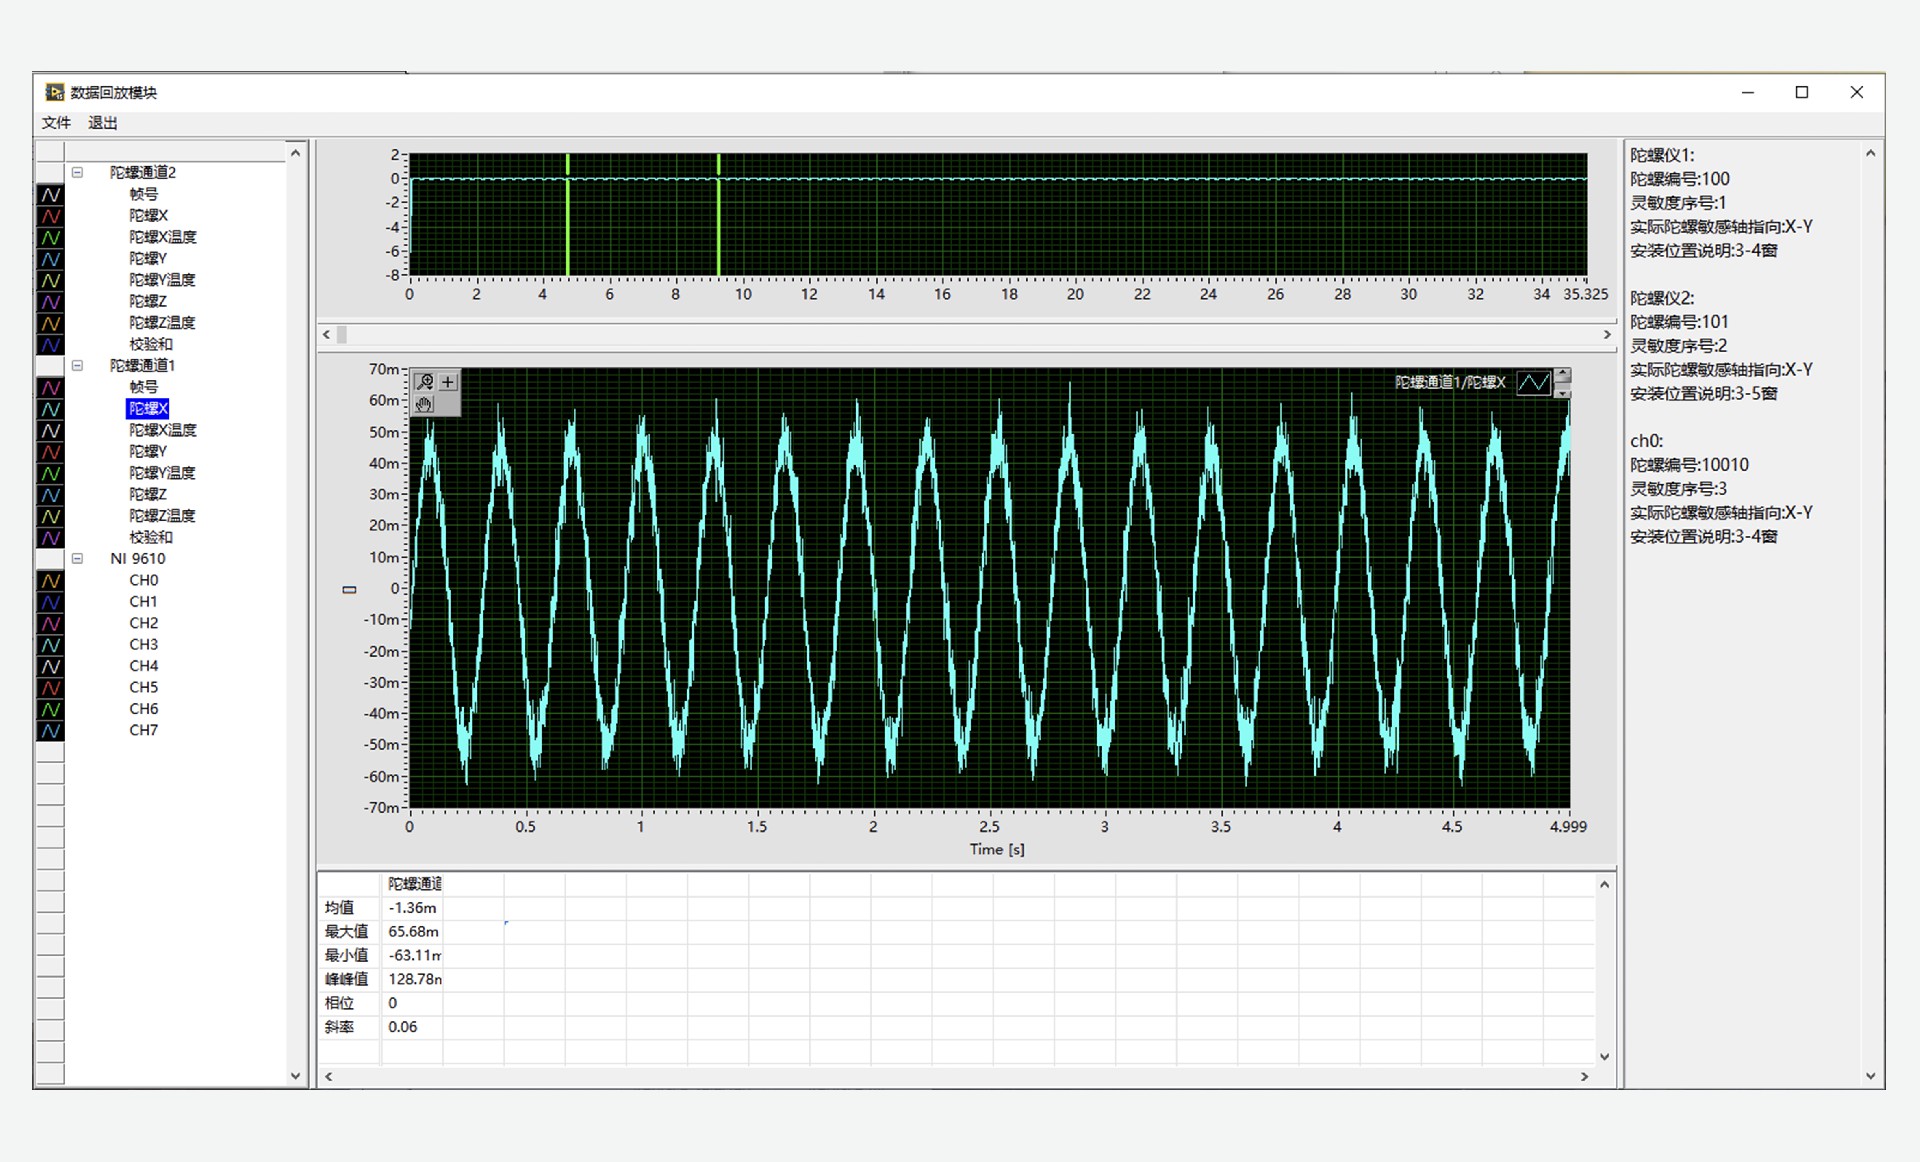Collapse the 陀螺通道1 tree node

[77, 365]
